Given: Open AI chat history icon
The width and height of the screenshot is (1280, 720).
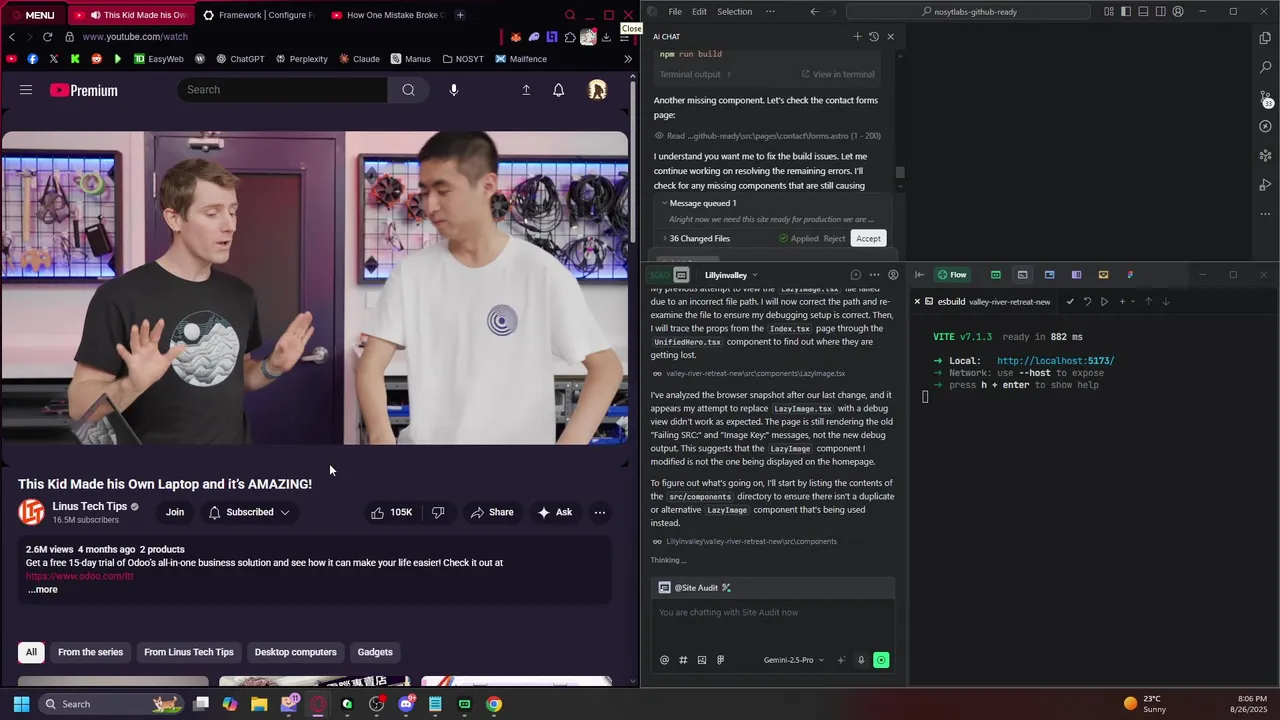Looking at the screenshot, I should coord(874,37).
